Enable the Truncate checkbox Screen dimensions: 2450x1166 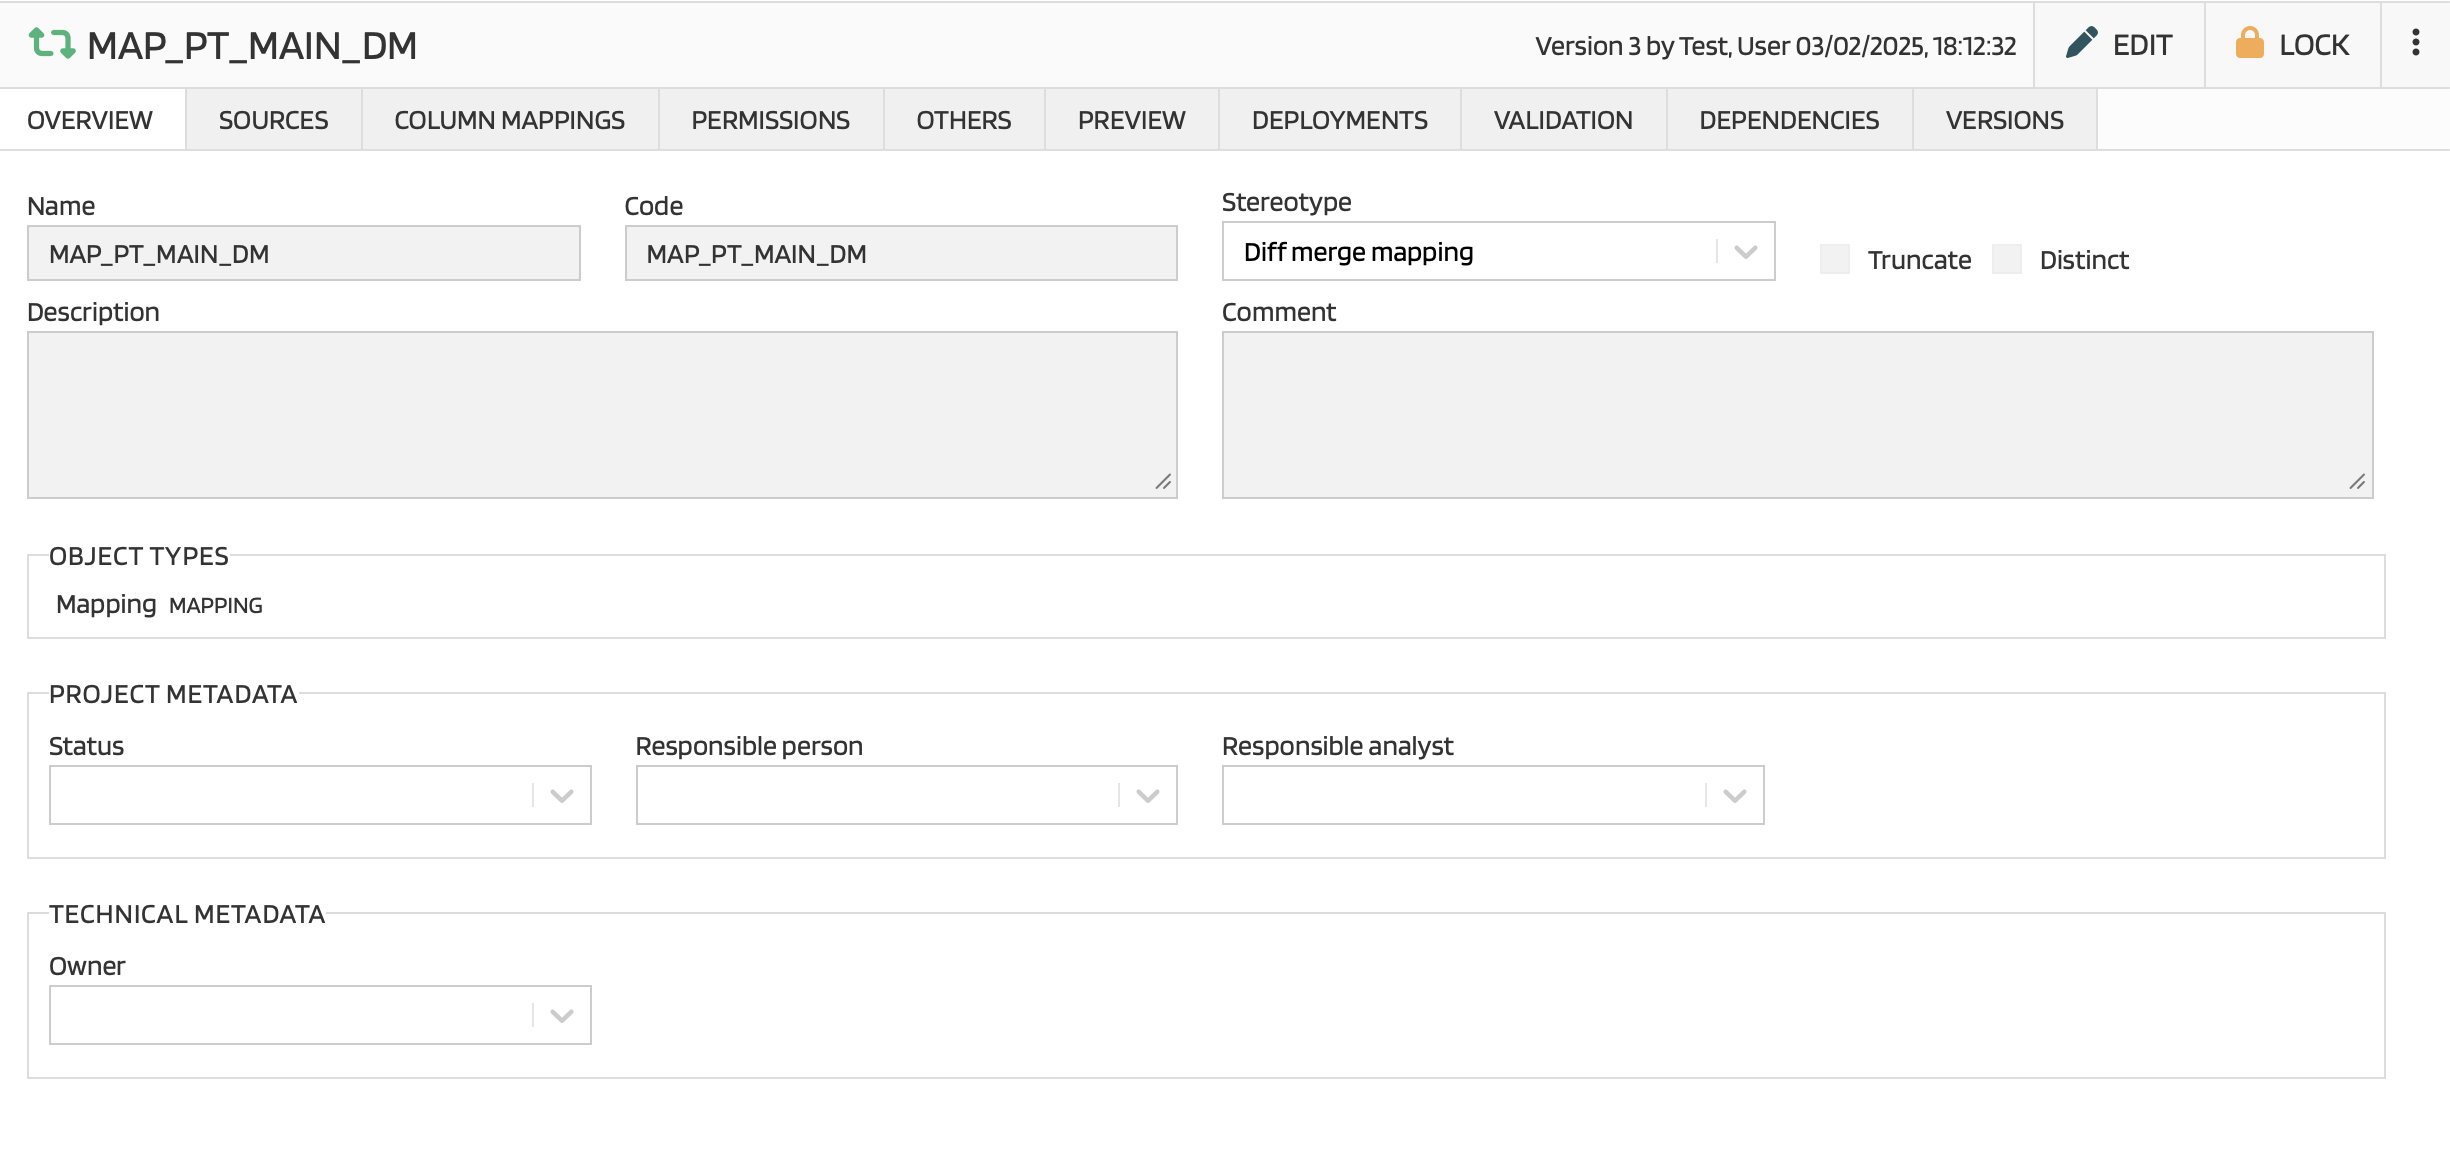click(1835, 259)
